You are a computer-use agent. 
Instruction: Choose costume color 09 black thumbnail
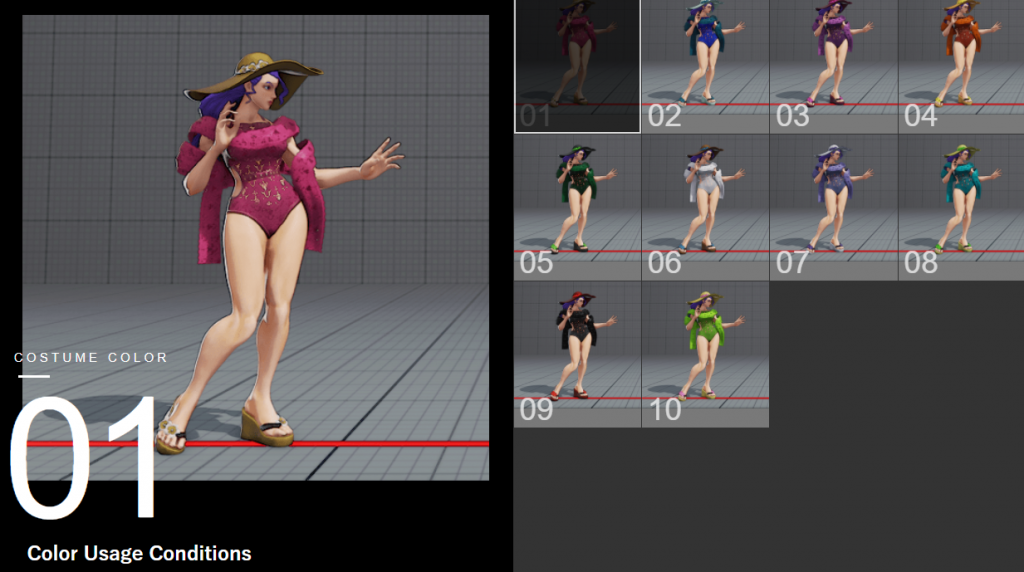pyautogui.click(x=577, y=355)
